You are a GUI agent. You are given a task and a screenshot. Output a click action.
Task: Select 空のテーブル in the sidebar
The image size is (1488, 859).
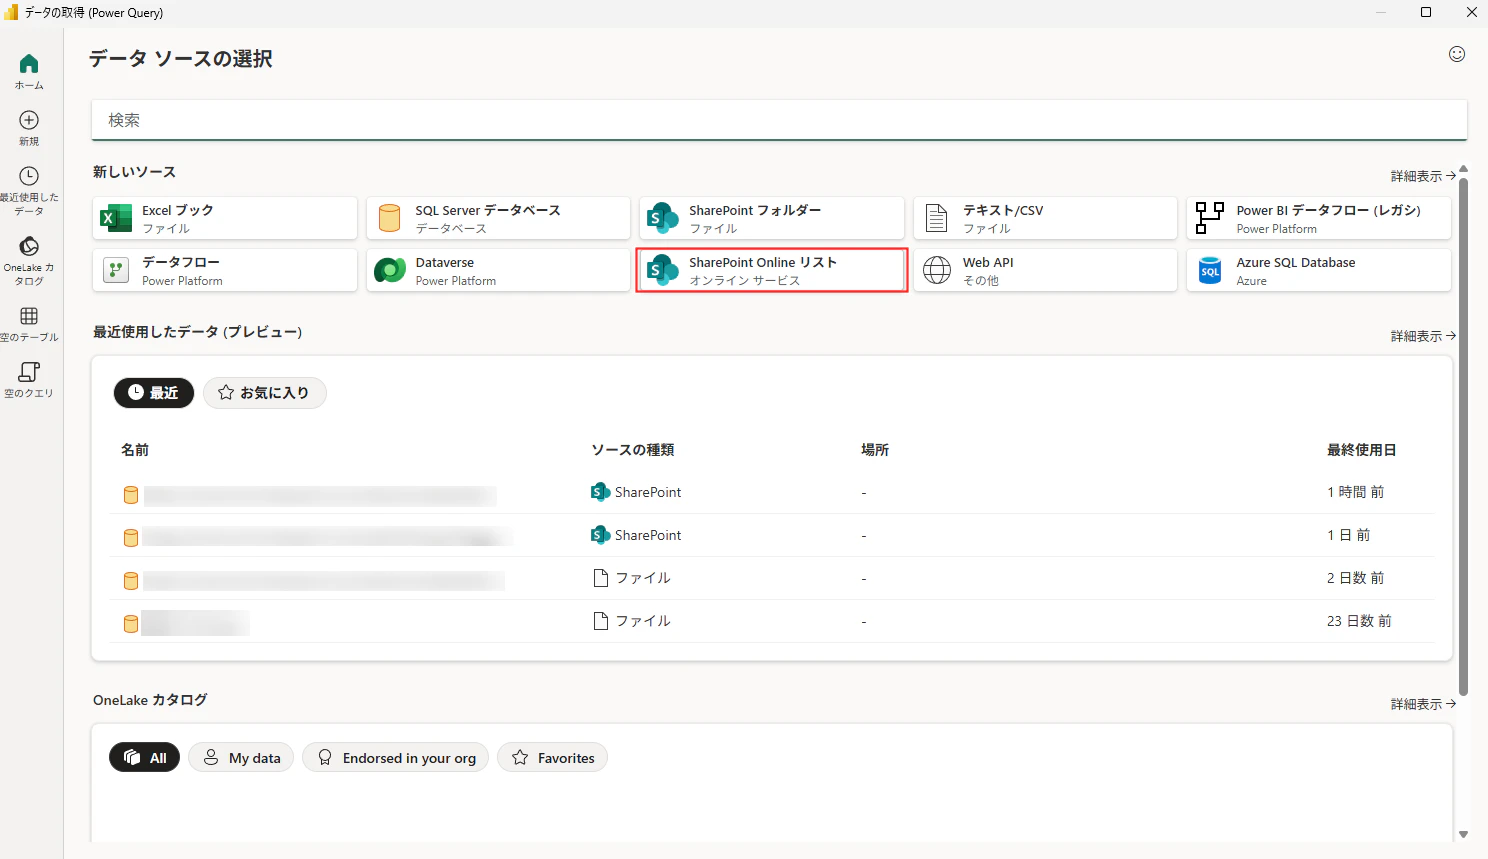coord(29,324)
